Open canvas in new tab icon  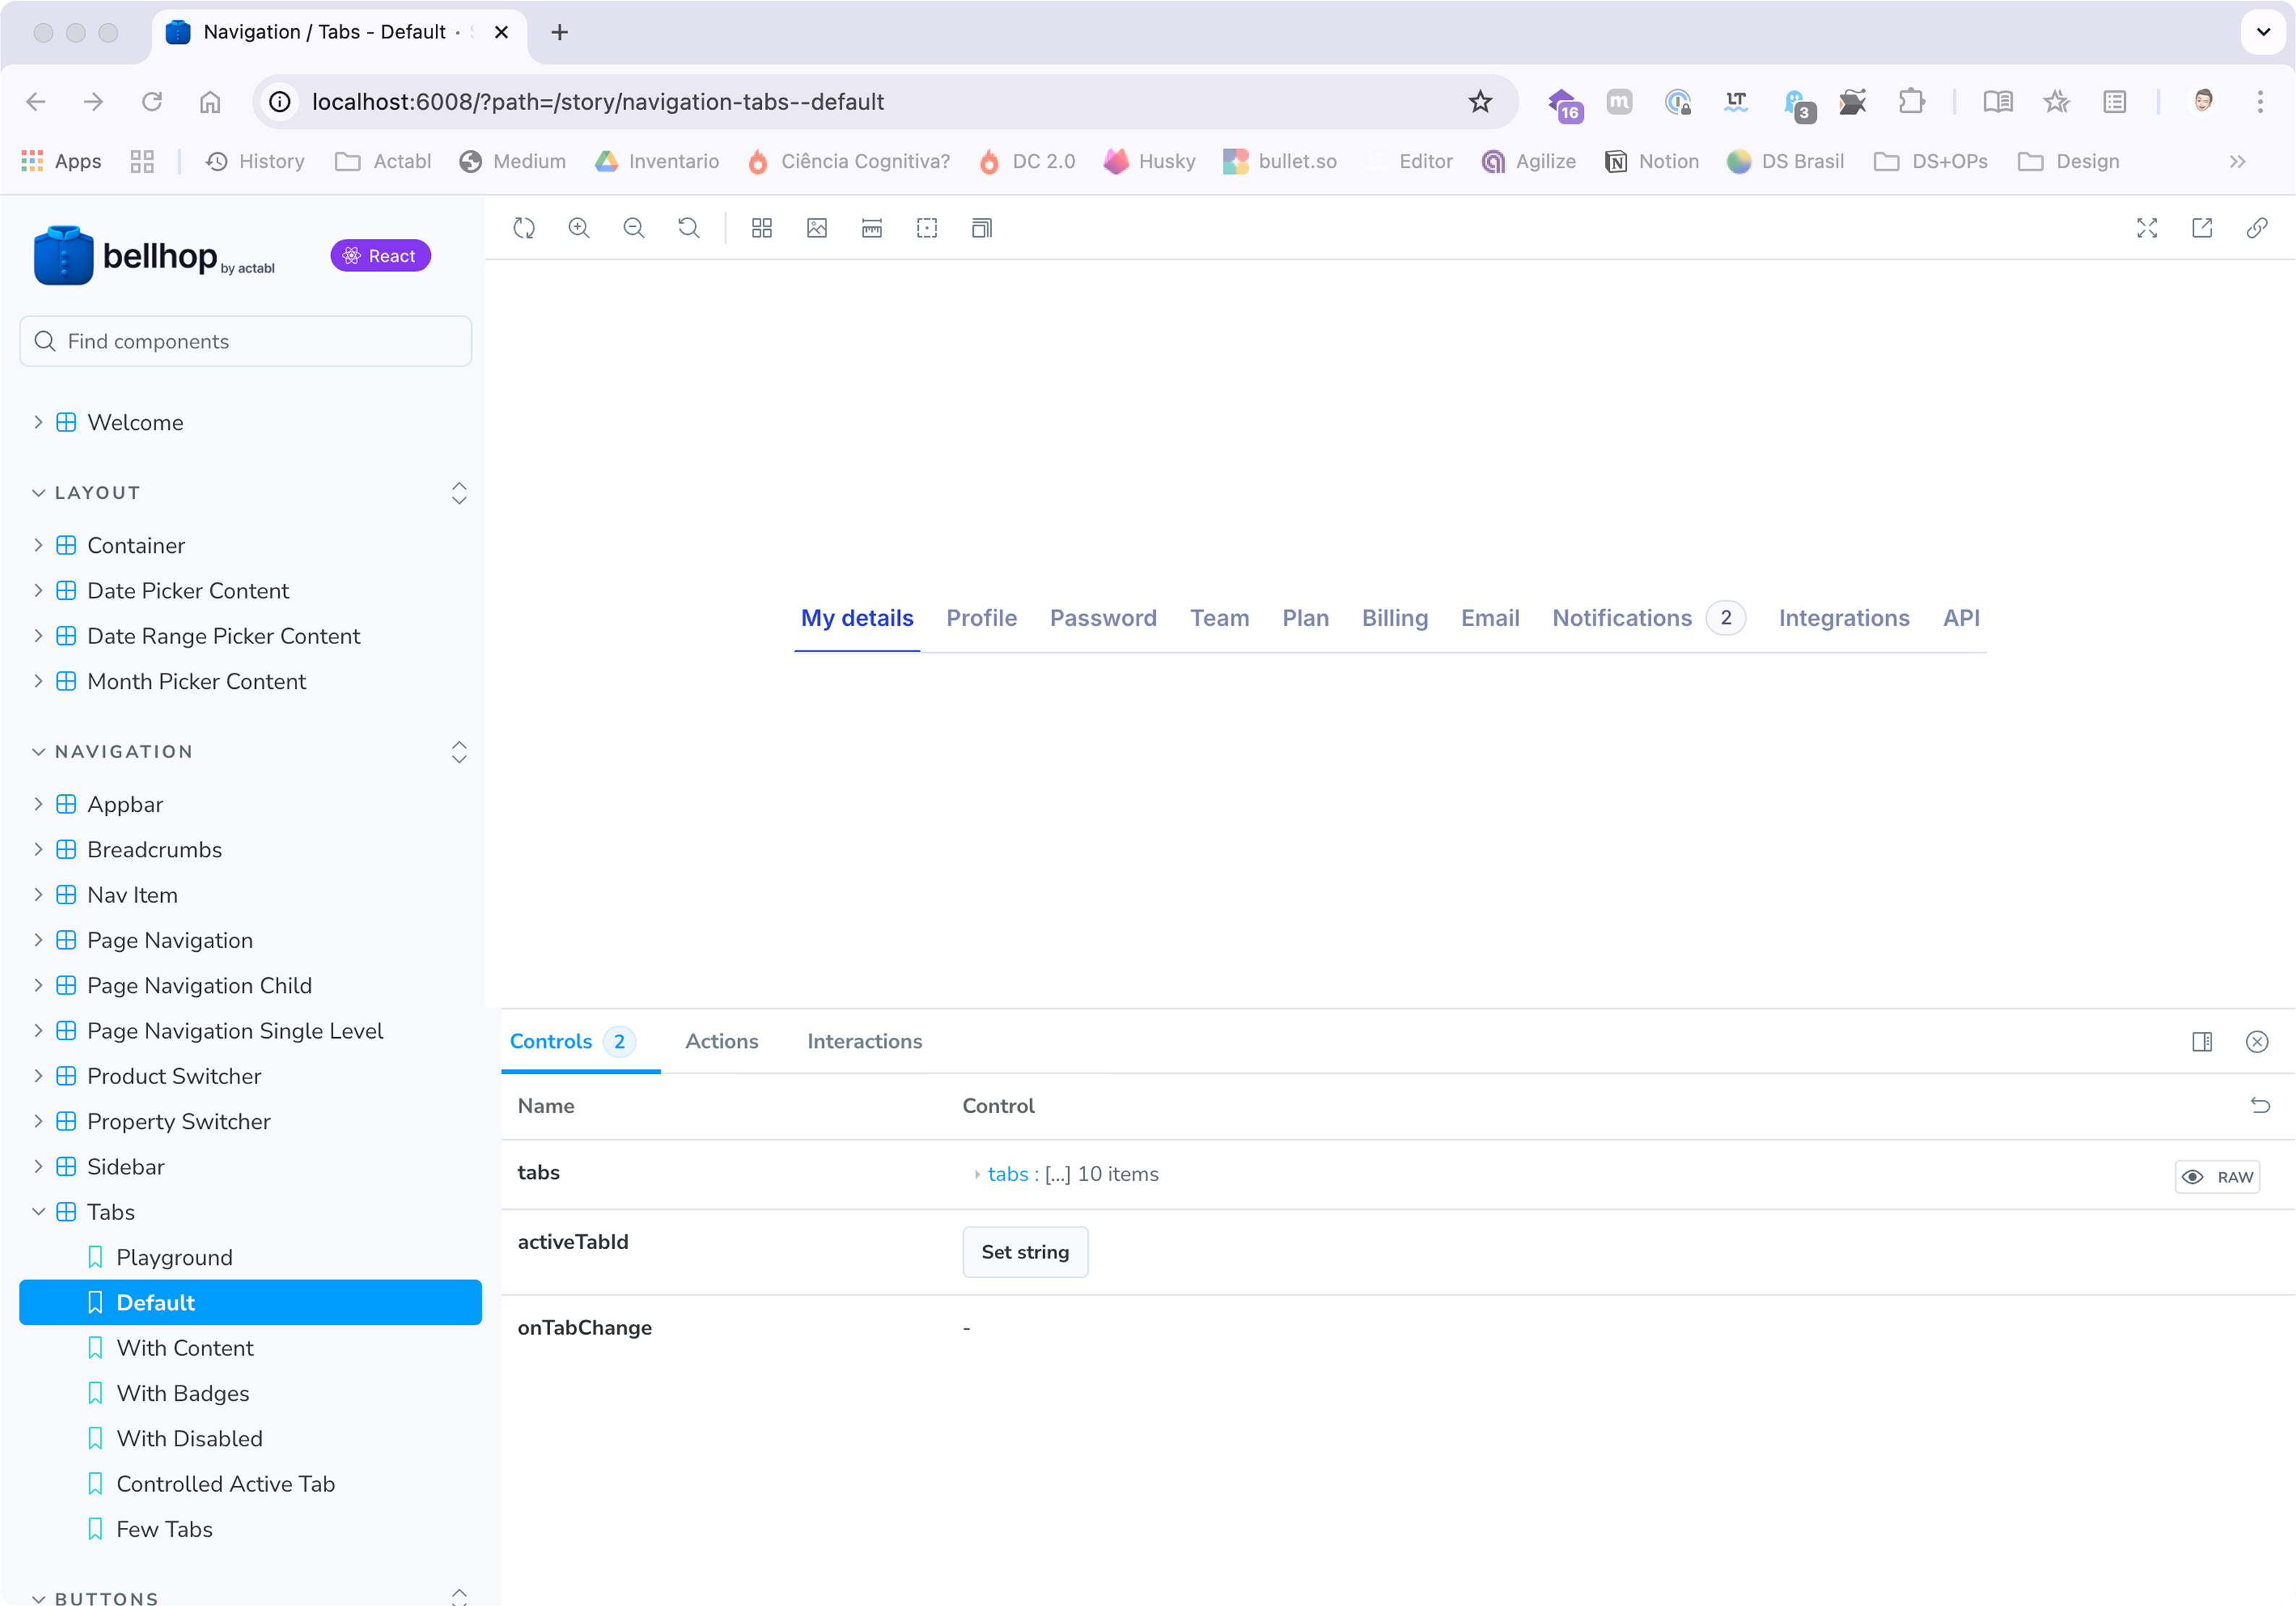[2202, 228]
